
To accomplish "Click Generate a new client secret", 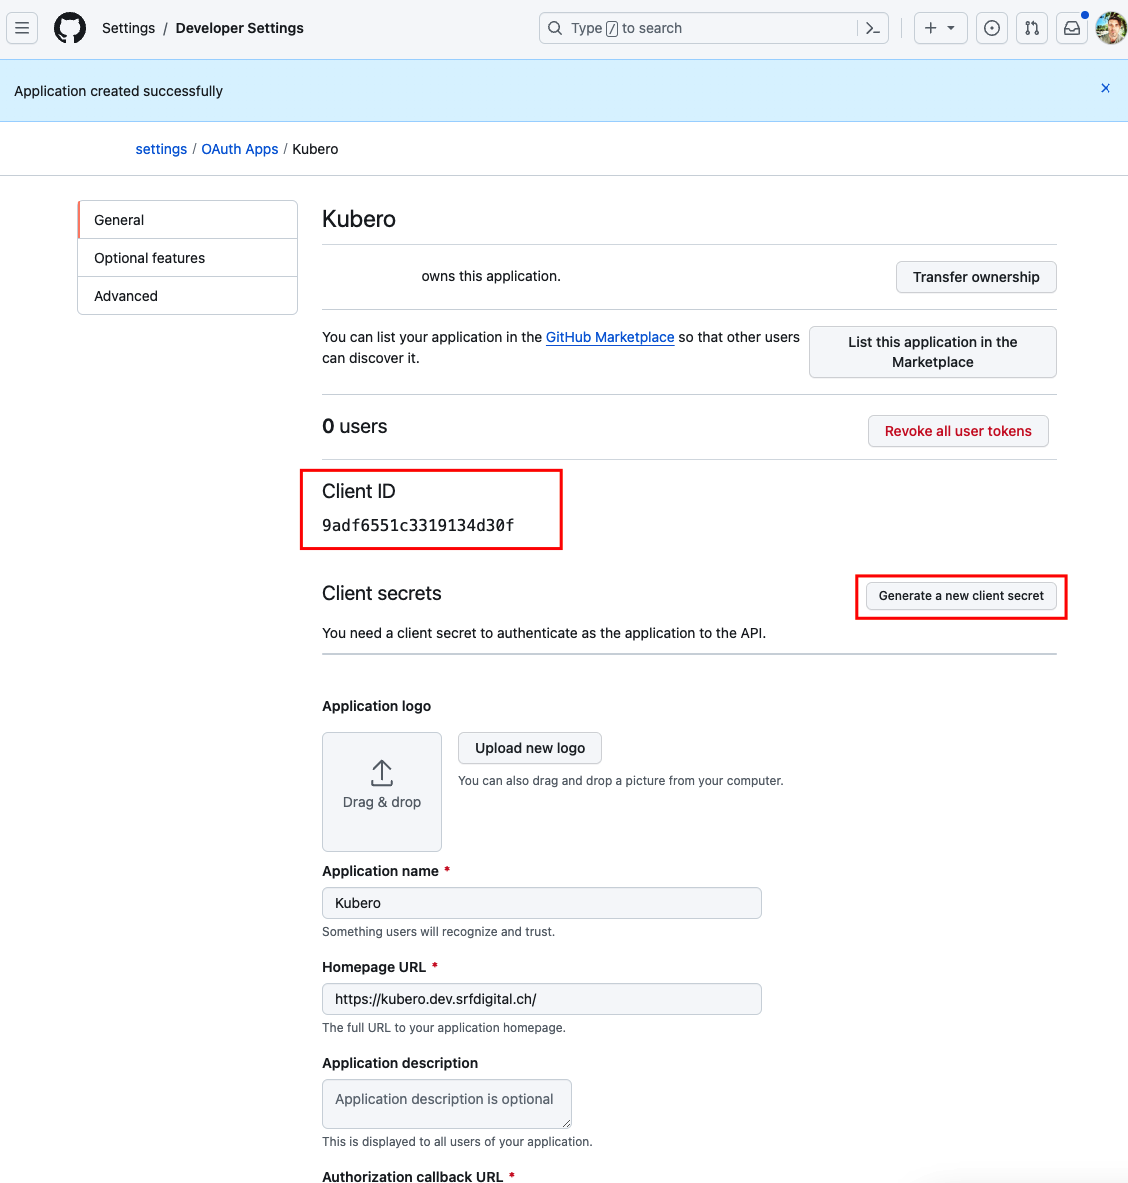I will point(960,596).
